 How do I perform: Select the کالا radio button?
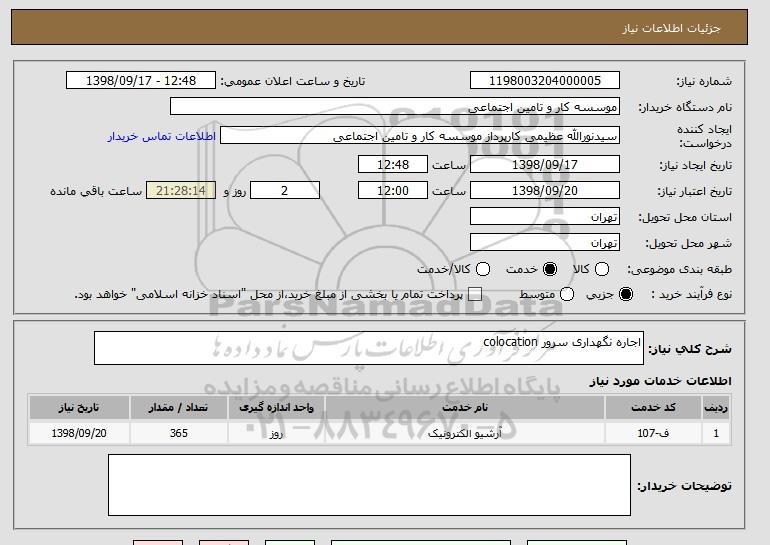tap(602, 269)
